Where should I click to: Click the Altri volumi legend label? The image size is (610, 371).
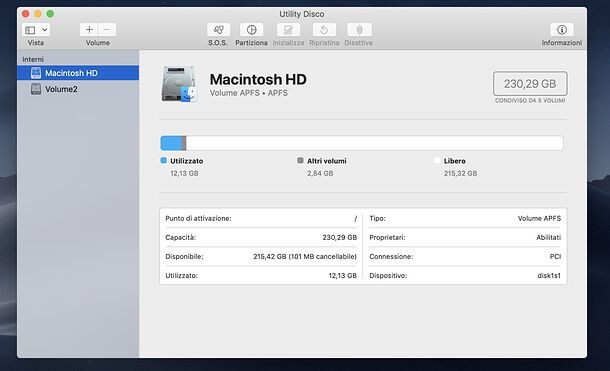tap(327, 161)
